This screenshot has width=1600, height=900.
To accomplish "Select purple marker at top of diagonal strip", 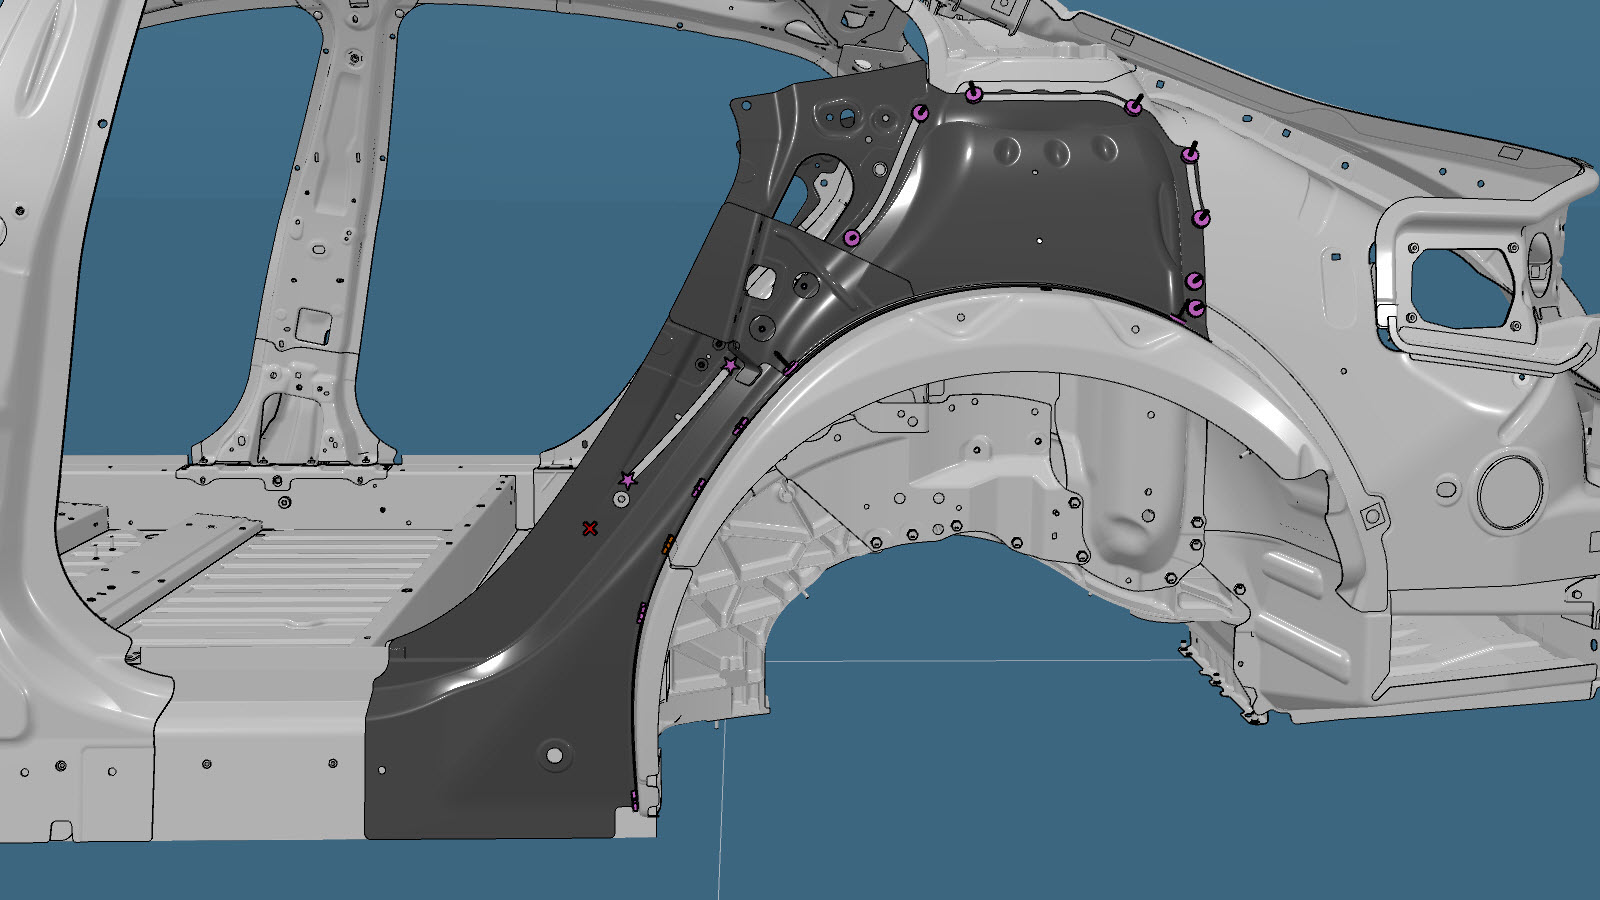I will [x=920, y=112].
